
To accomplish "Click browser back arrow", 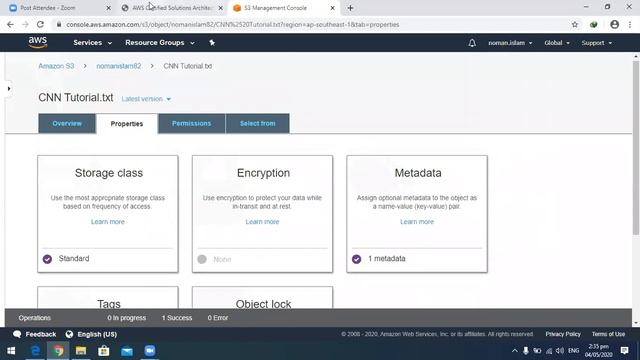I will [10, 24].
